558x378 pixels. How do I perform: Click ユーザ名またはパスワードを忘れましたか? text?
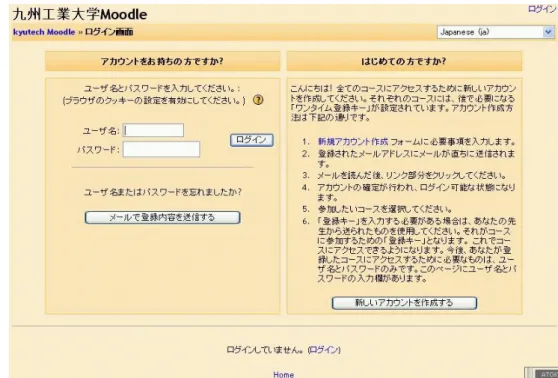163,192
